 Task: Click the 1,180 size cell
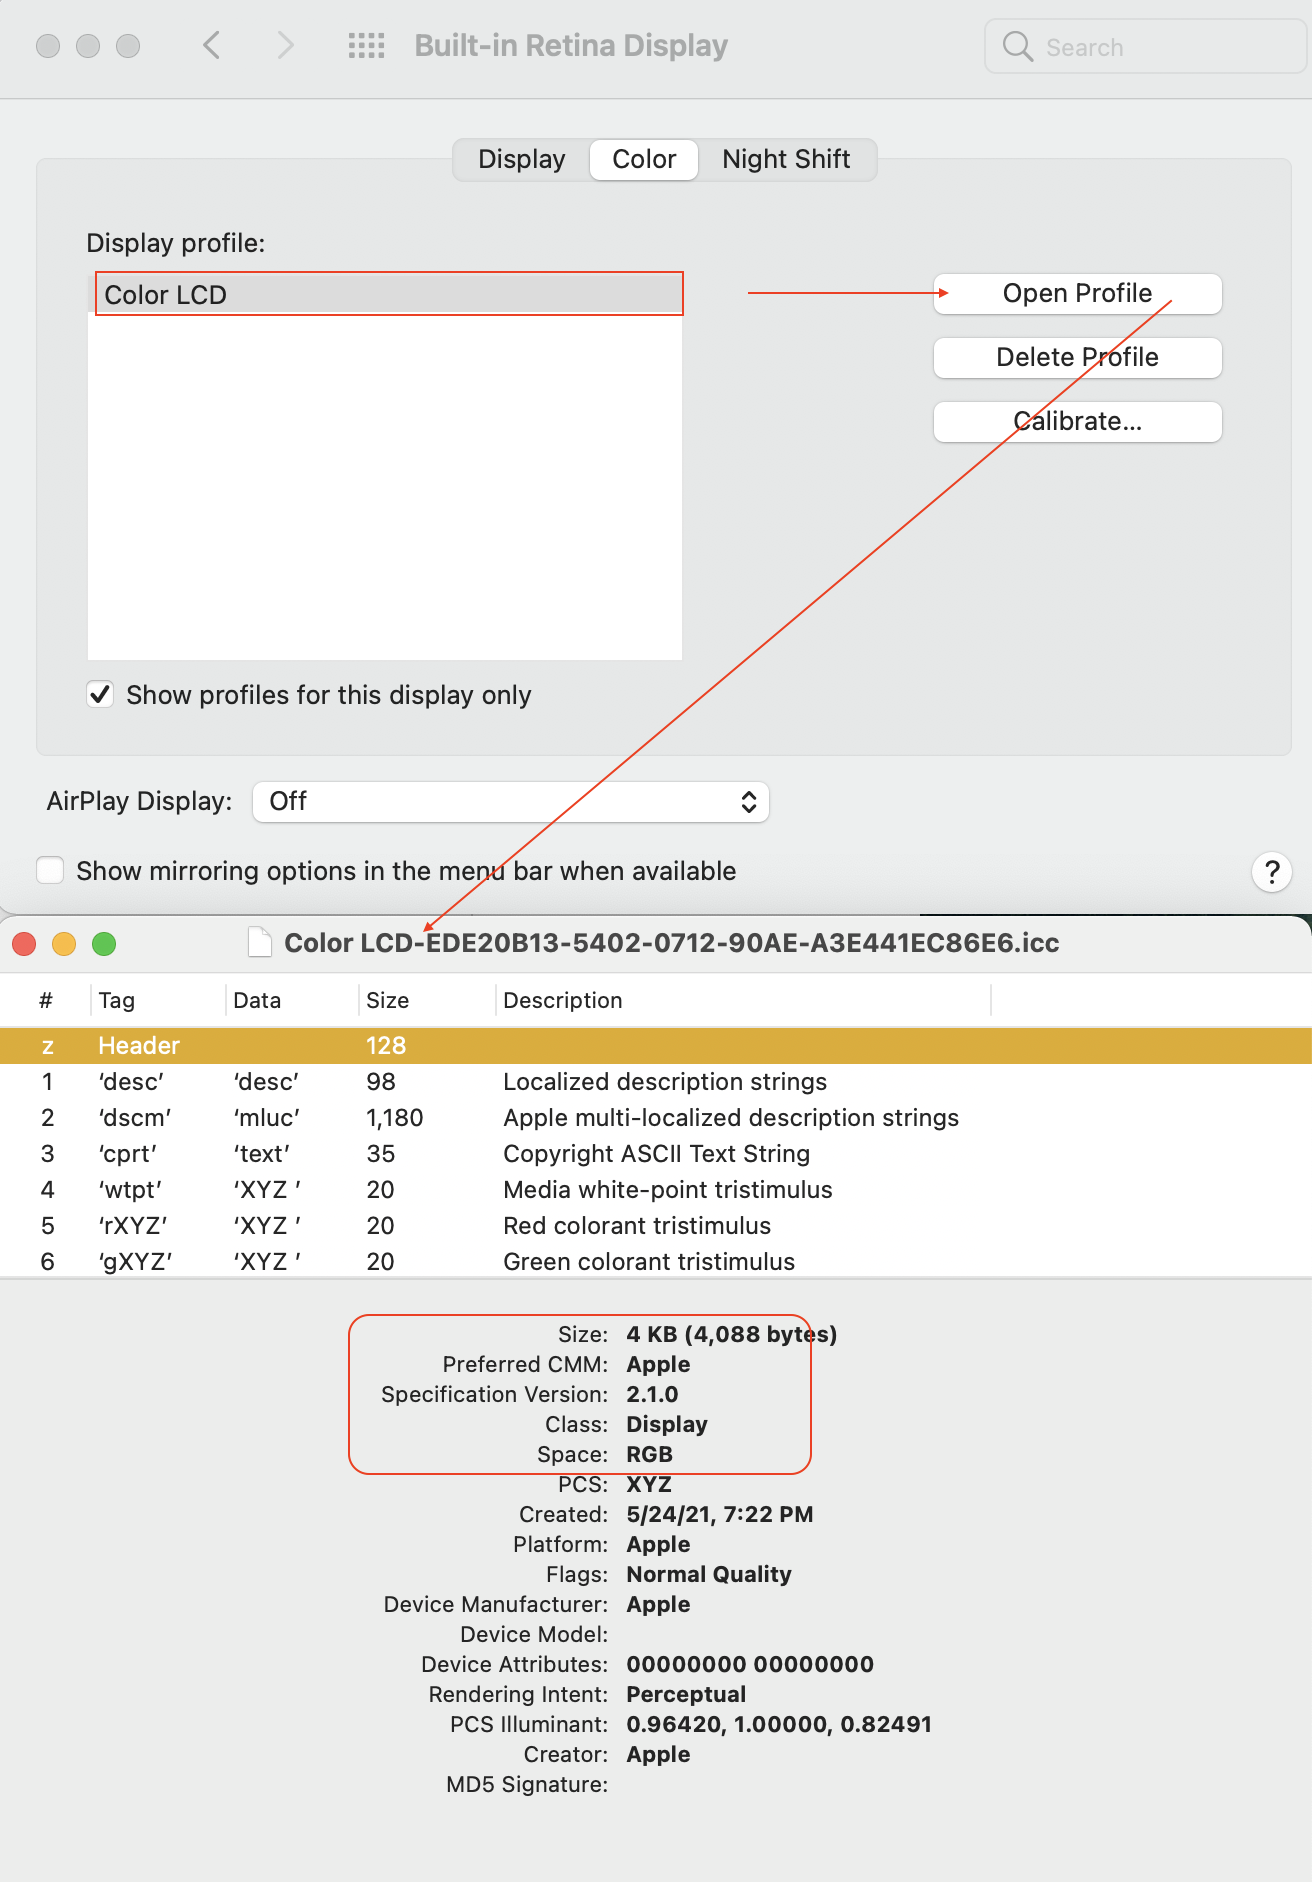[395, 1118]
